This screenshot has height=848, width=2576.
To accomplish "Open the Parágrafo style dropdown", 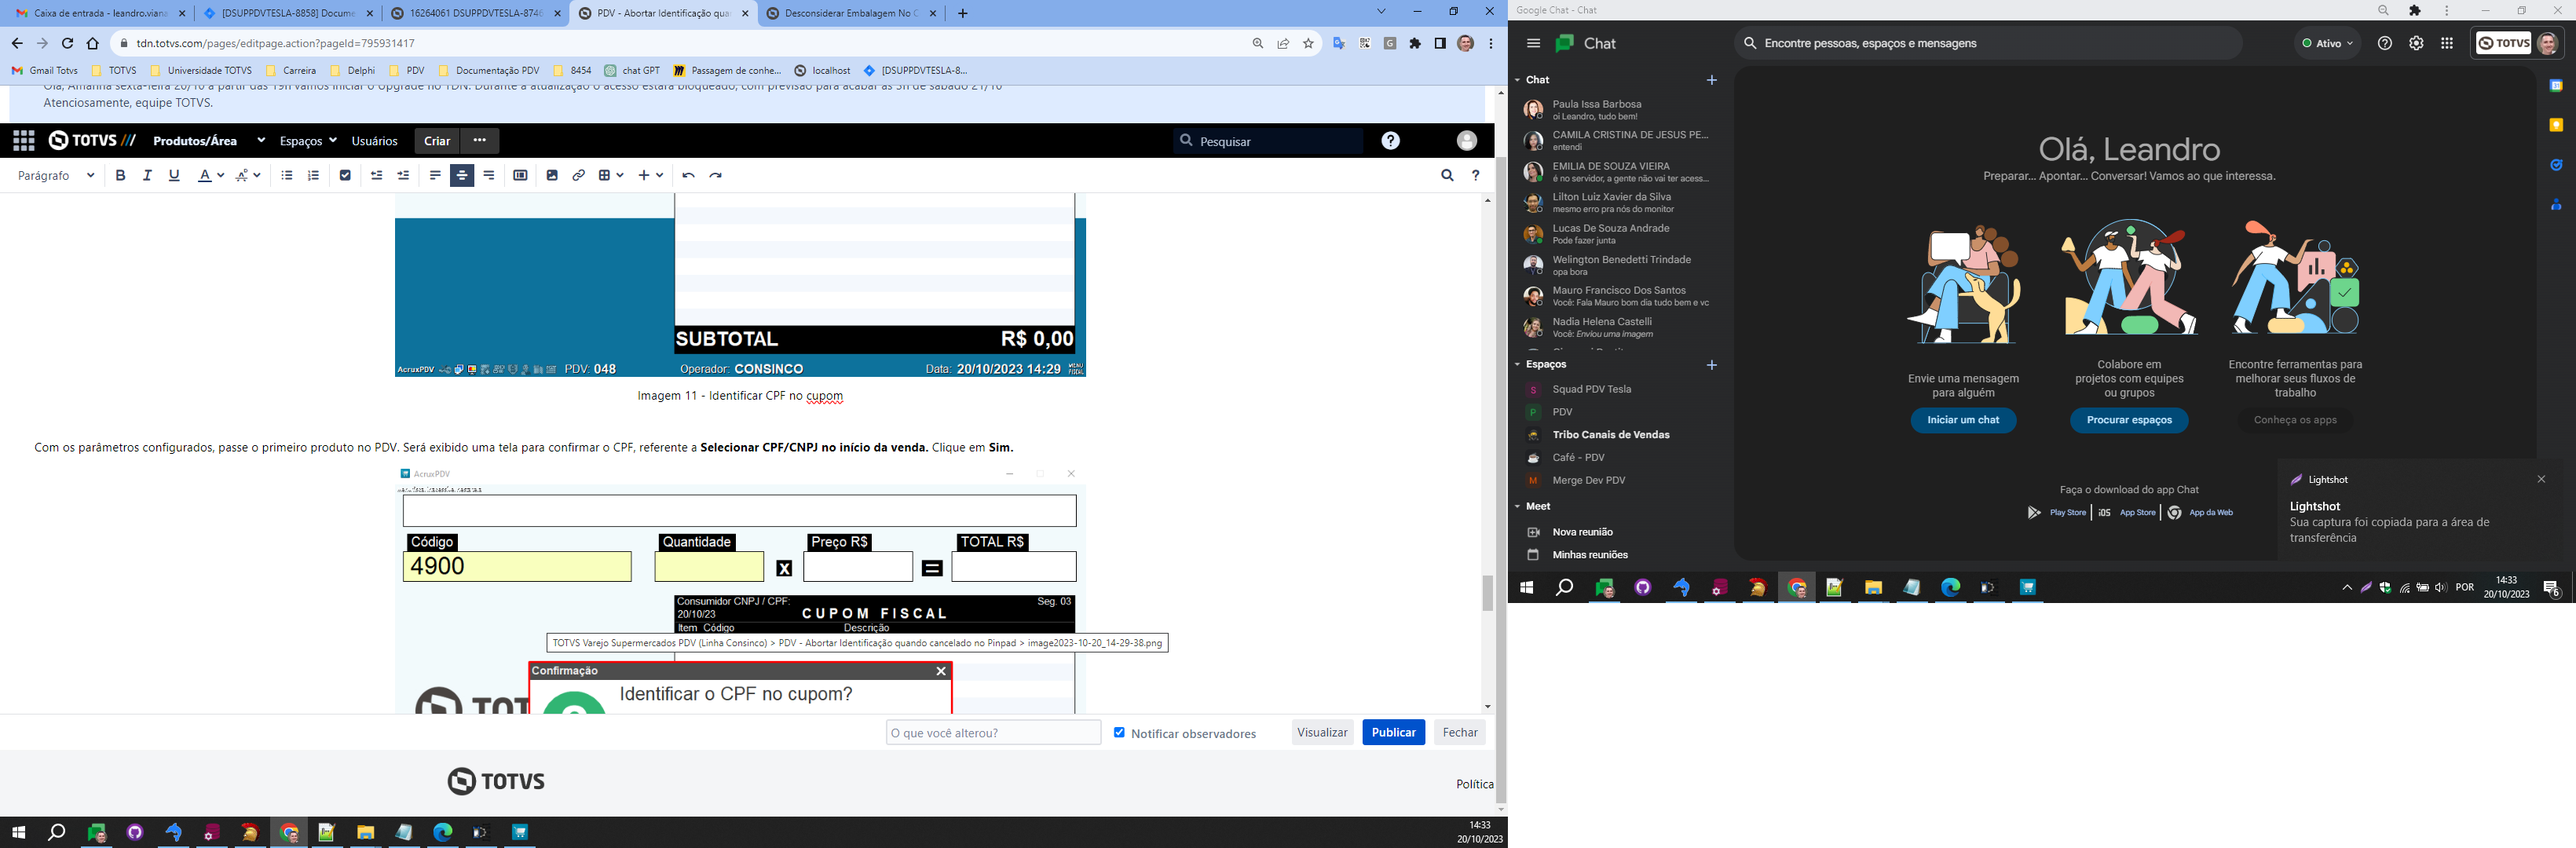I will click(x=56, y=175).
